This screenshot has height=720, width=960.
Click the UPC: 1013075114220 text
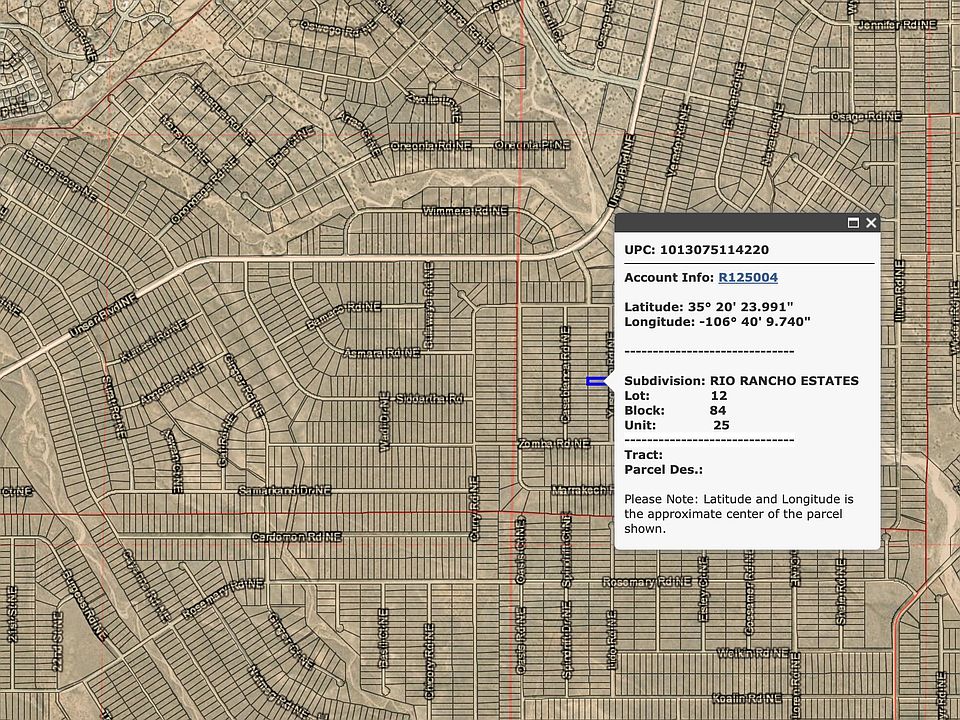pos(696,250)
